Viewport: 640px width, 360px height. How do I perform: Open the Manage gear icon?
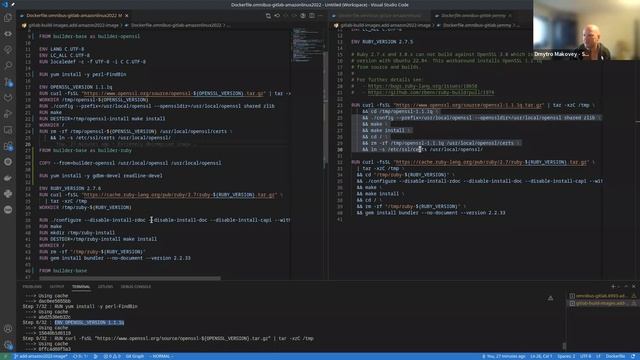[x=8, y=345]
